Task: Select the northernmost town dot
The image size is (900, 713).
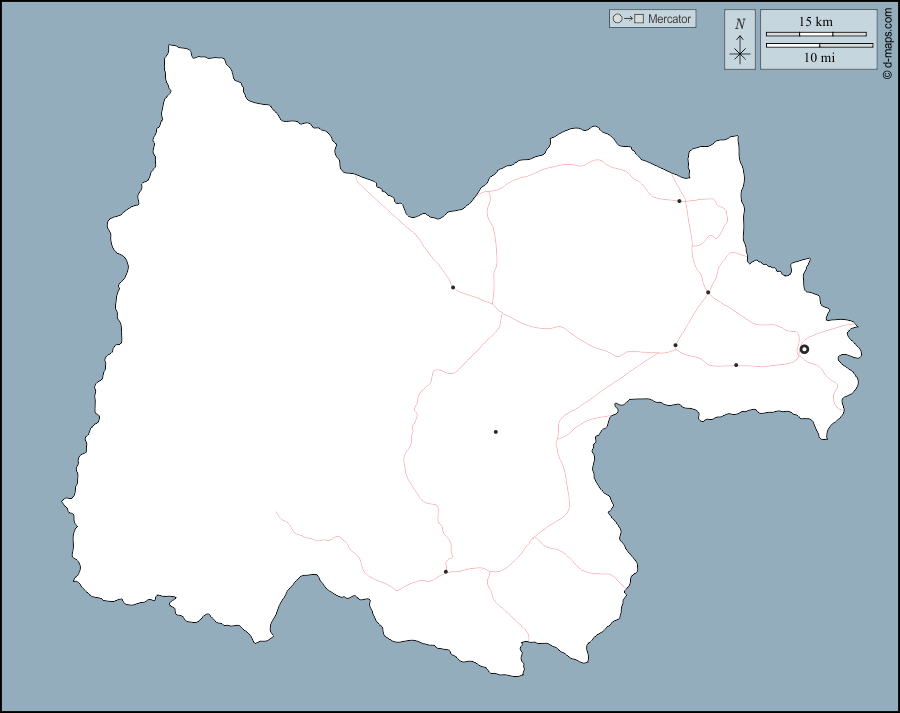Action: tap(679, 201)
